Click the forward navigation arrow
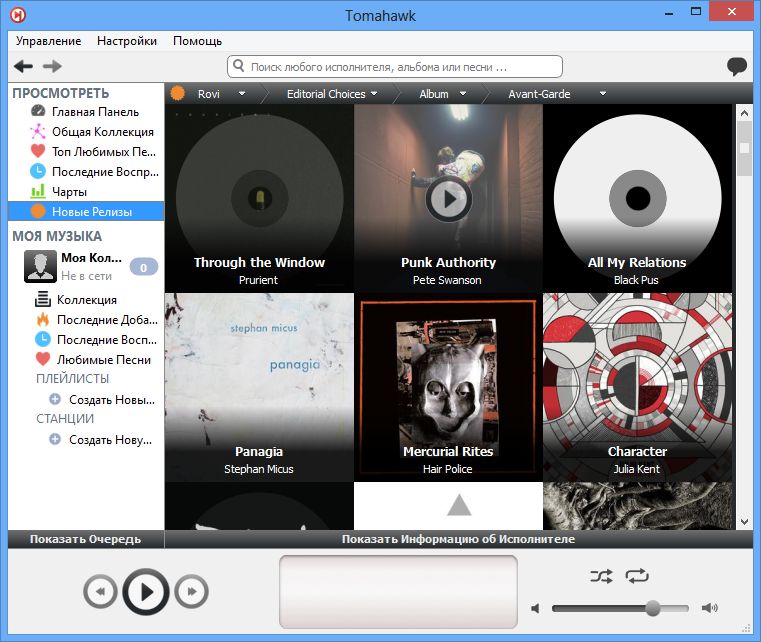 click(x=52, y=66)
